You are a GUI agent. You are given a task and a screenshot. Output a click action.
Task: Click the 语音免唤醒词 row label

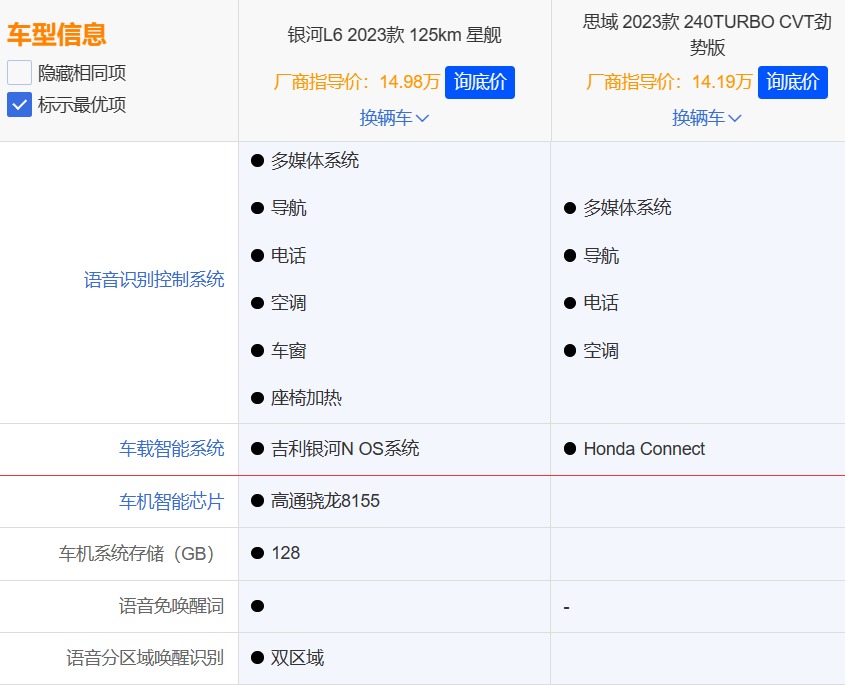[171, 606]
